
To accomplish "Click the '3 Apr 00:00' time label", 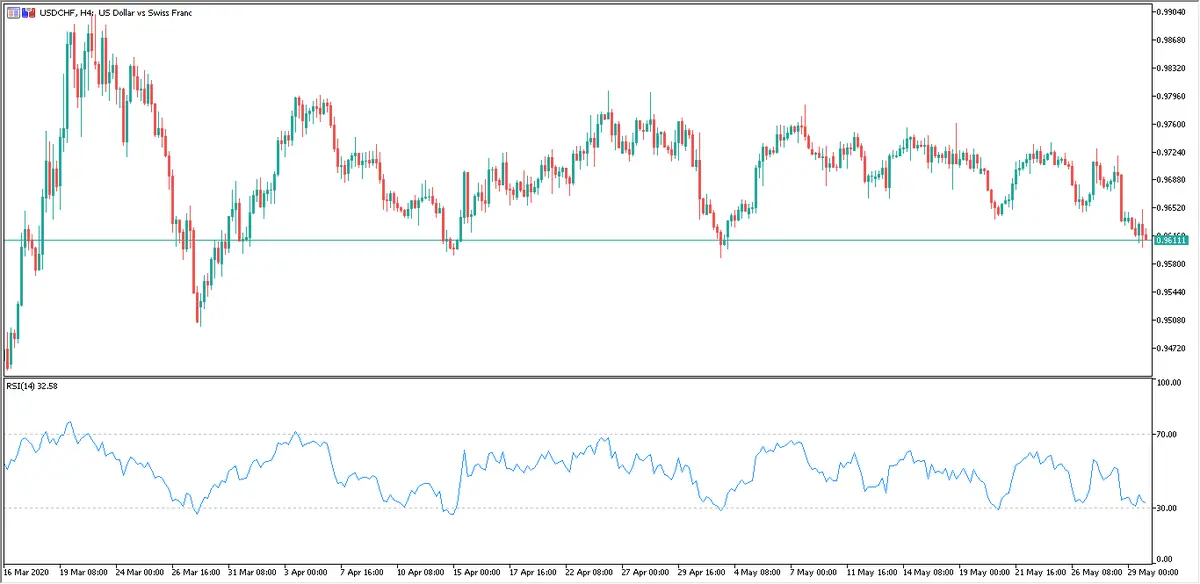I will point(304,573).
